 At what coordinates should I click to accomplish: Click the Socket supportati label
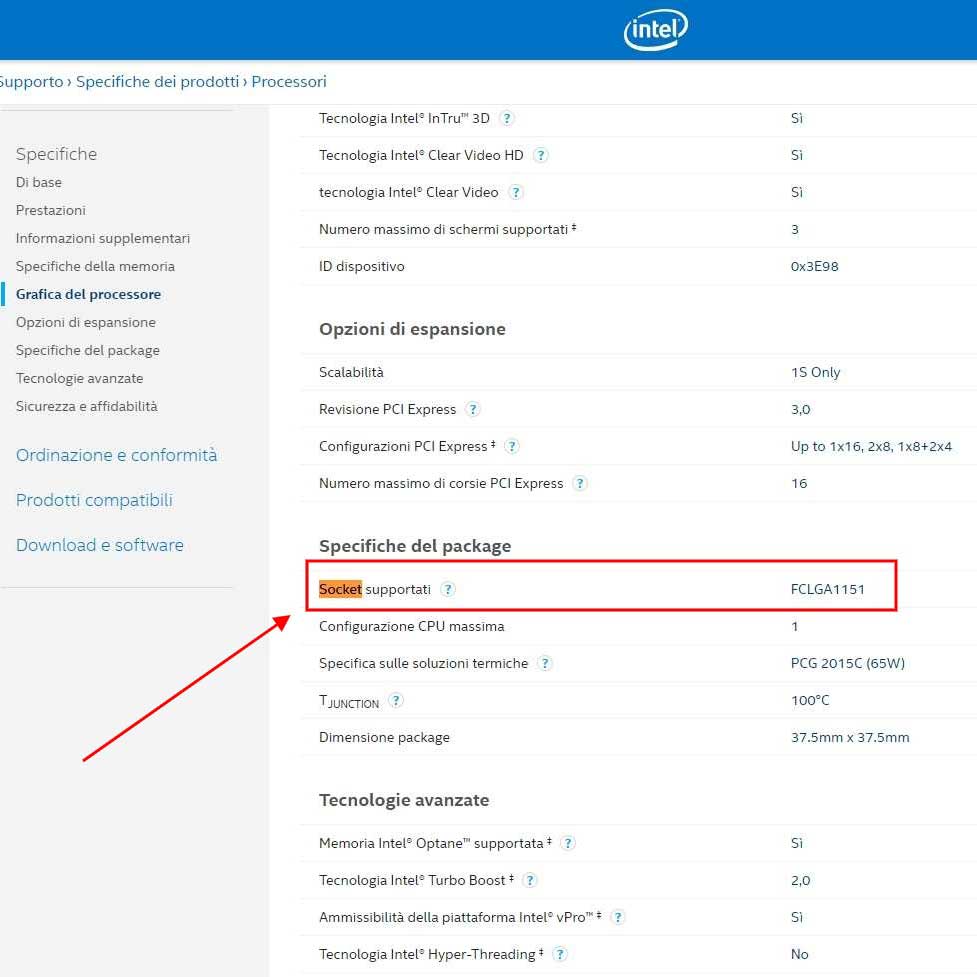[374, 589]
